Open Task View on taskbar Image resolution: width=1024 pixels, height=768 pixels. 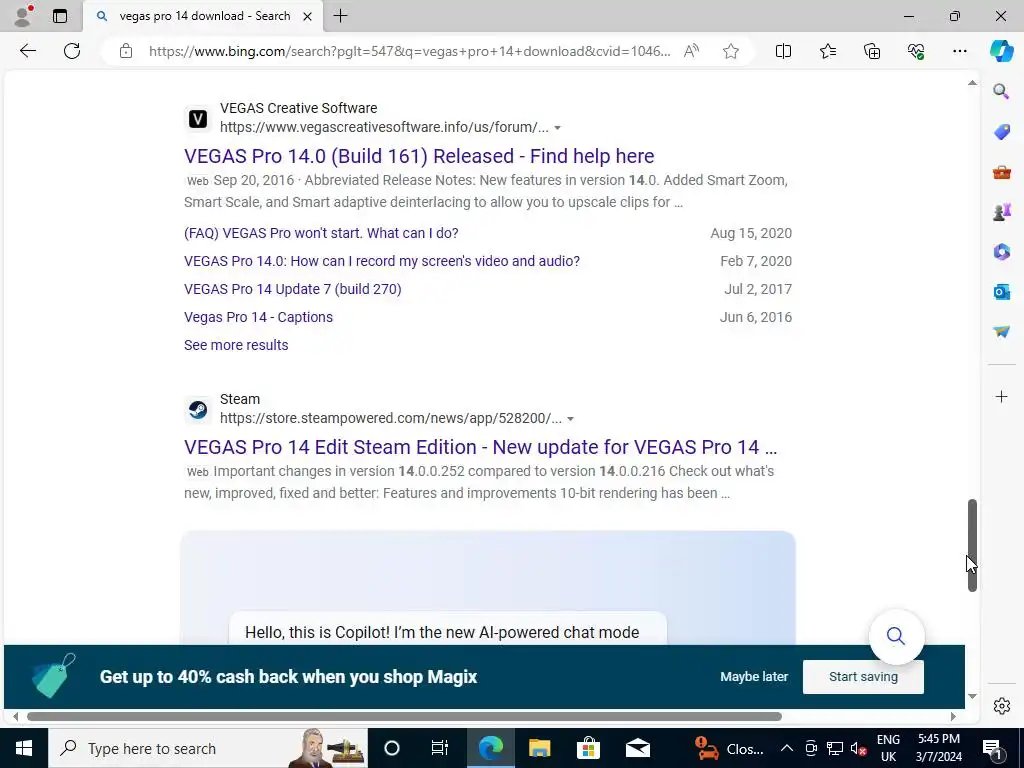pyautogui.click(x=440, y=748)
